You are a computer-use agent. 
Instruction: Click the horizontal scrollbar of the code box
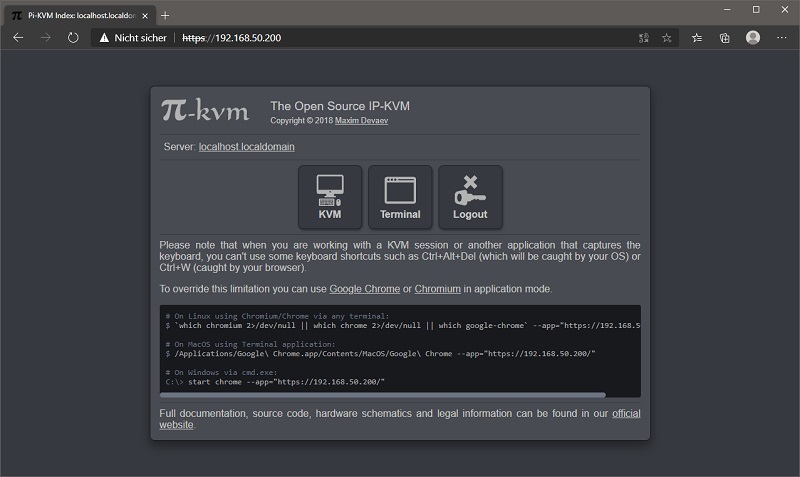(383, 395)
